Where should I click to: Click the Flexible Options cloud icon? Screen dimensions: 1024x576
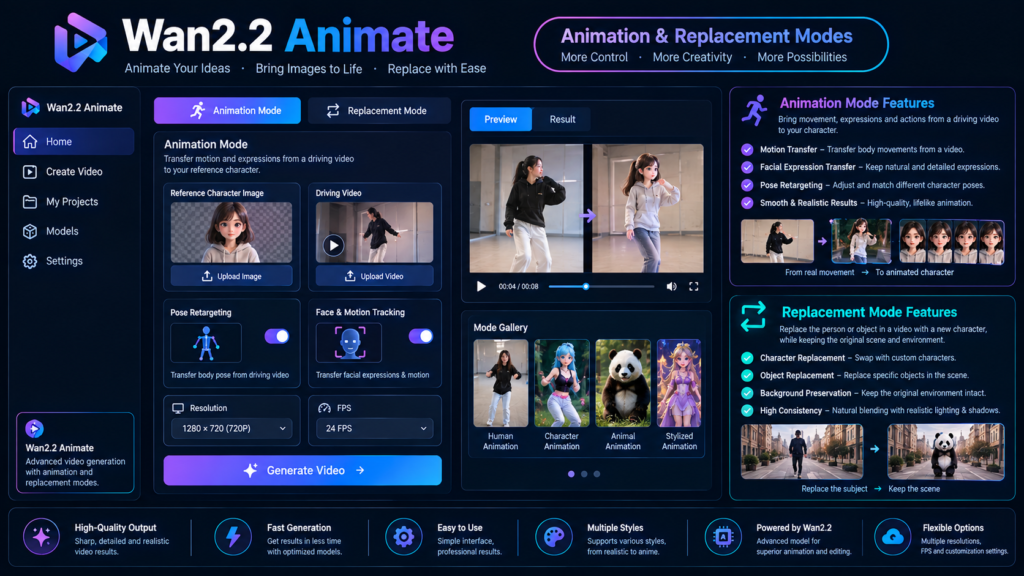point(892,537)
